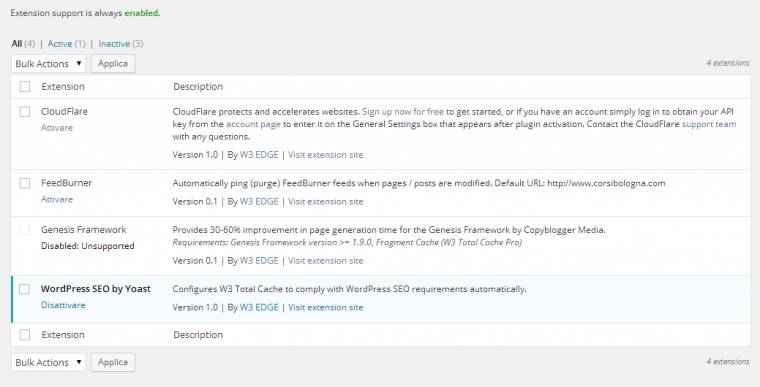Click Attivare under FeedBurner
Screen dimensions: 760x387
point(57,199)
